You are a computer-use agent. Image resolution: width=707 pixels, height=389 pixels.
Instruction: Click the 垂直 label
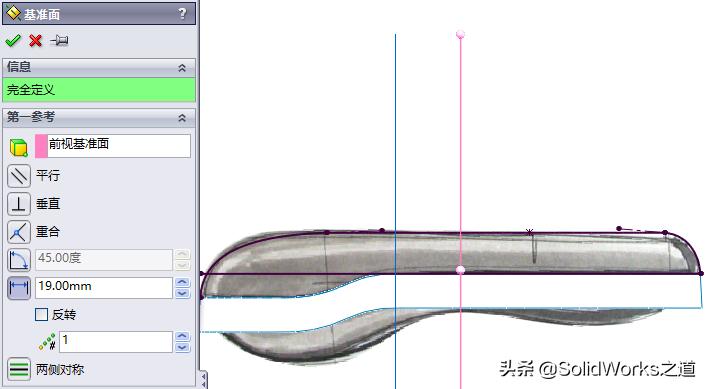[x=48, y=204]
